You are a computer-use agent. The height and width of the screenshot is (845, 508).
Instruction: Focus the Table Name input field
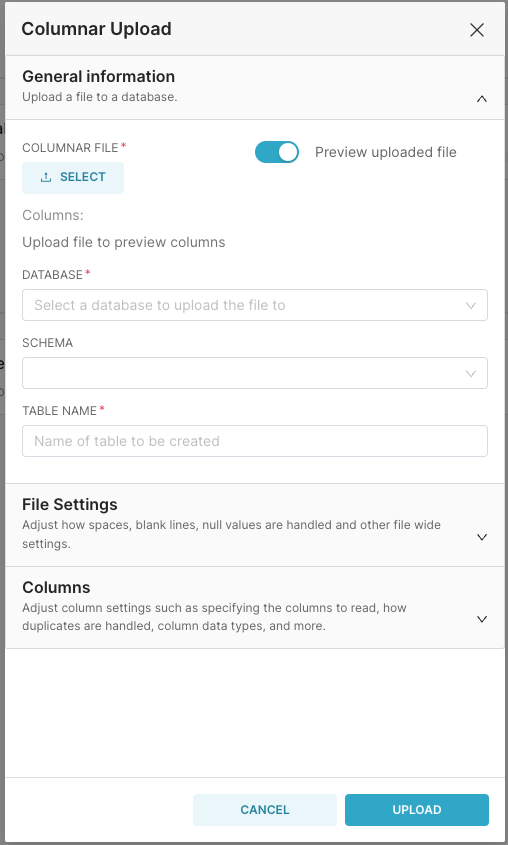click(x=255, y=441)
